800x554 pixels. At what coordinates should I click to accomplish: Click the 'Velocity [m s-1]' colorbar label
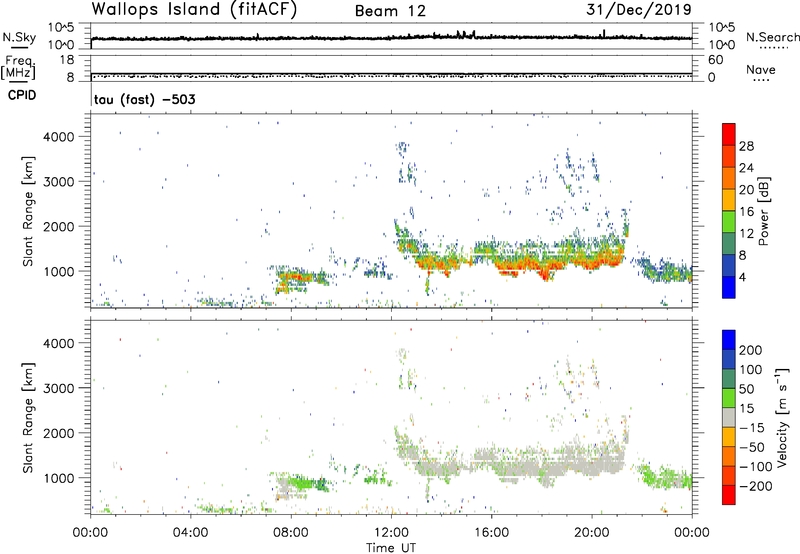pos(782,417)
